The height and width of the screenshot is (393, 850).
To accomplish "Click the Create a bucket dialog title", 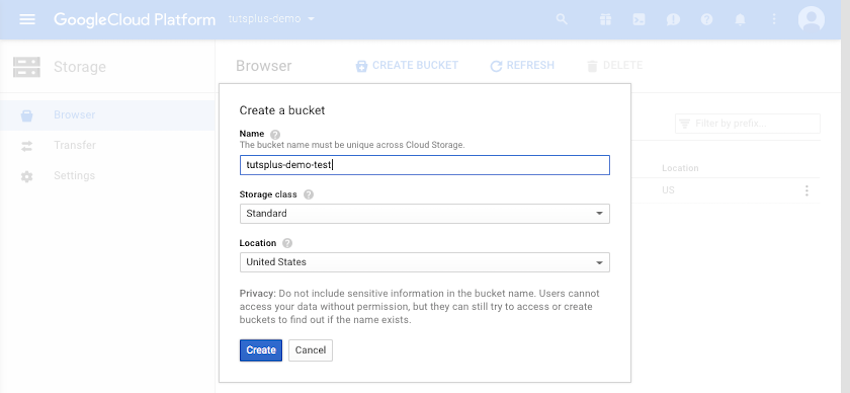I will tap(282, 110).
